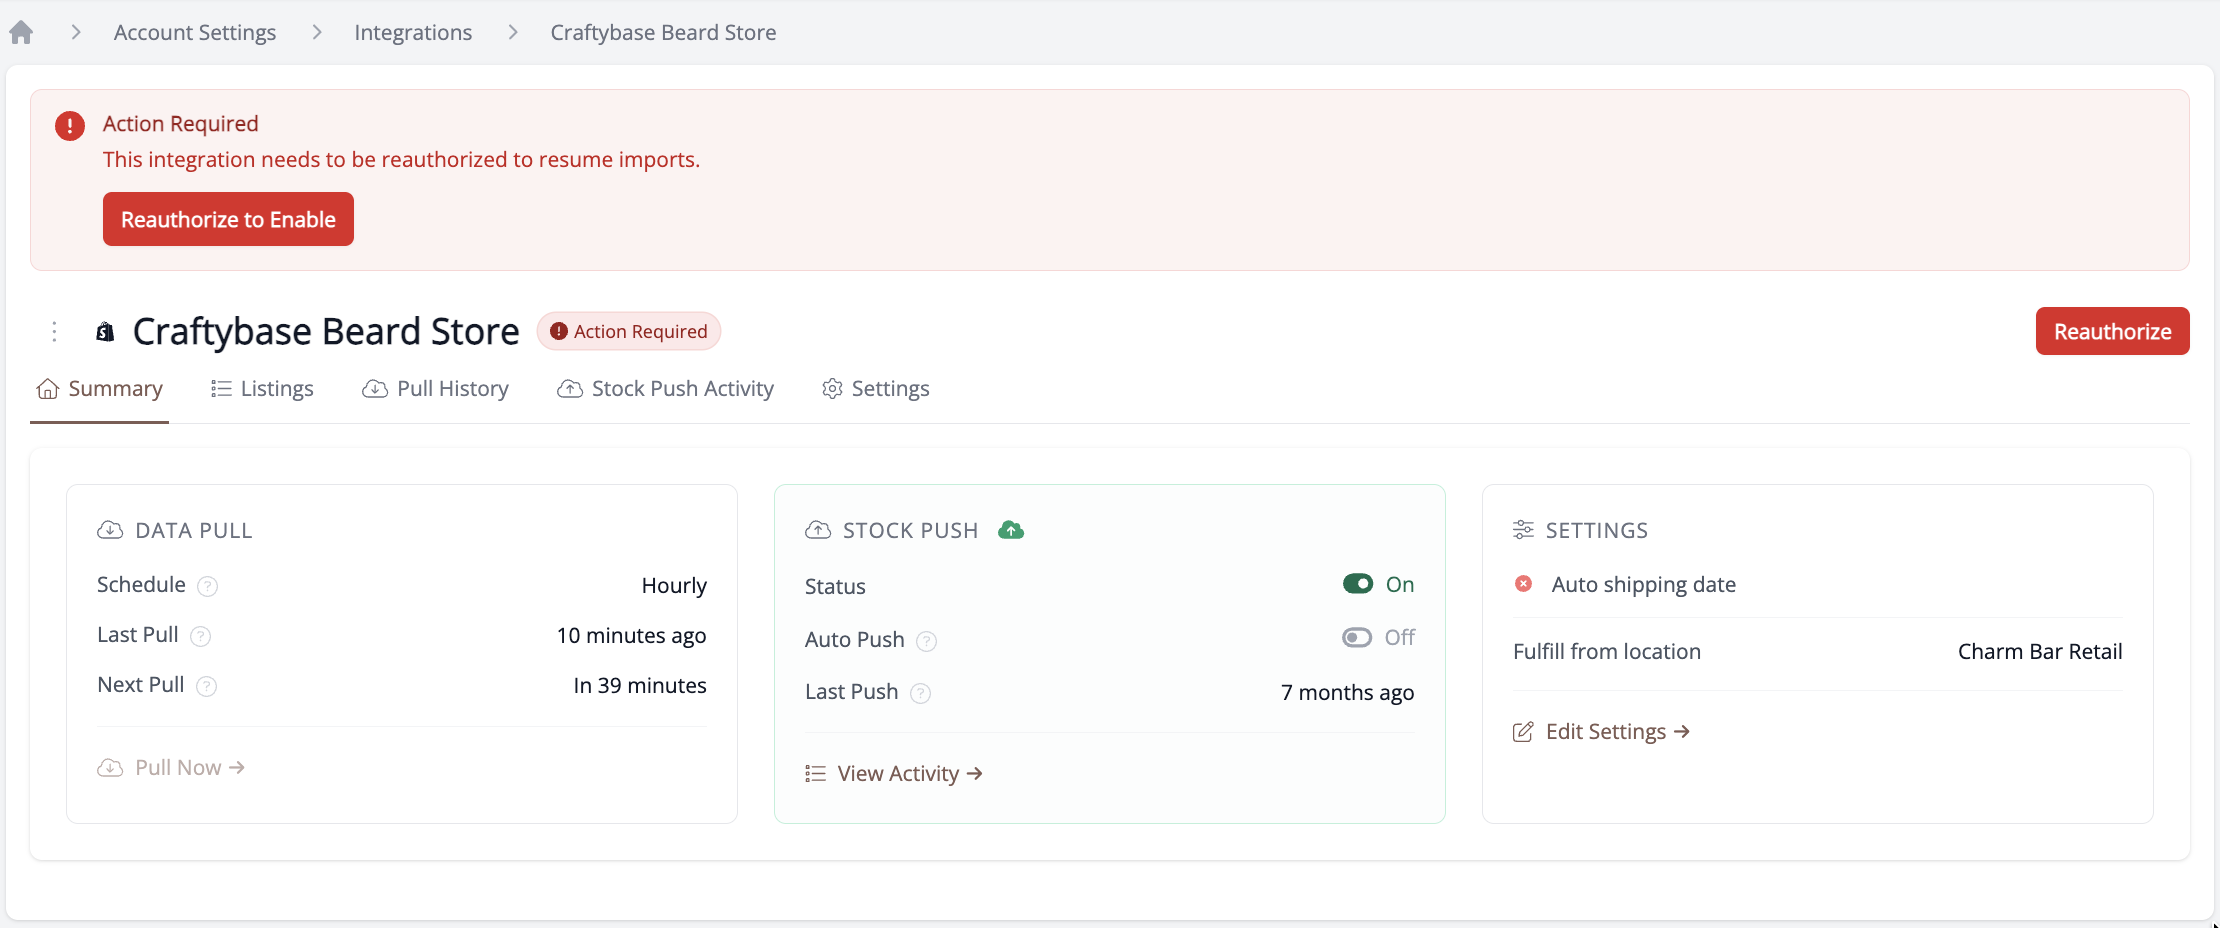Viewport: 2220px width, 928px height.
Task: Click the 'Fulfill from location' label
Action: (x=1607, y=652)
